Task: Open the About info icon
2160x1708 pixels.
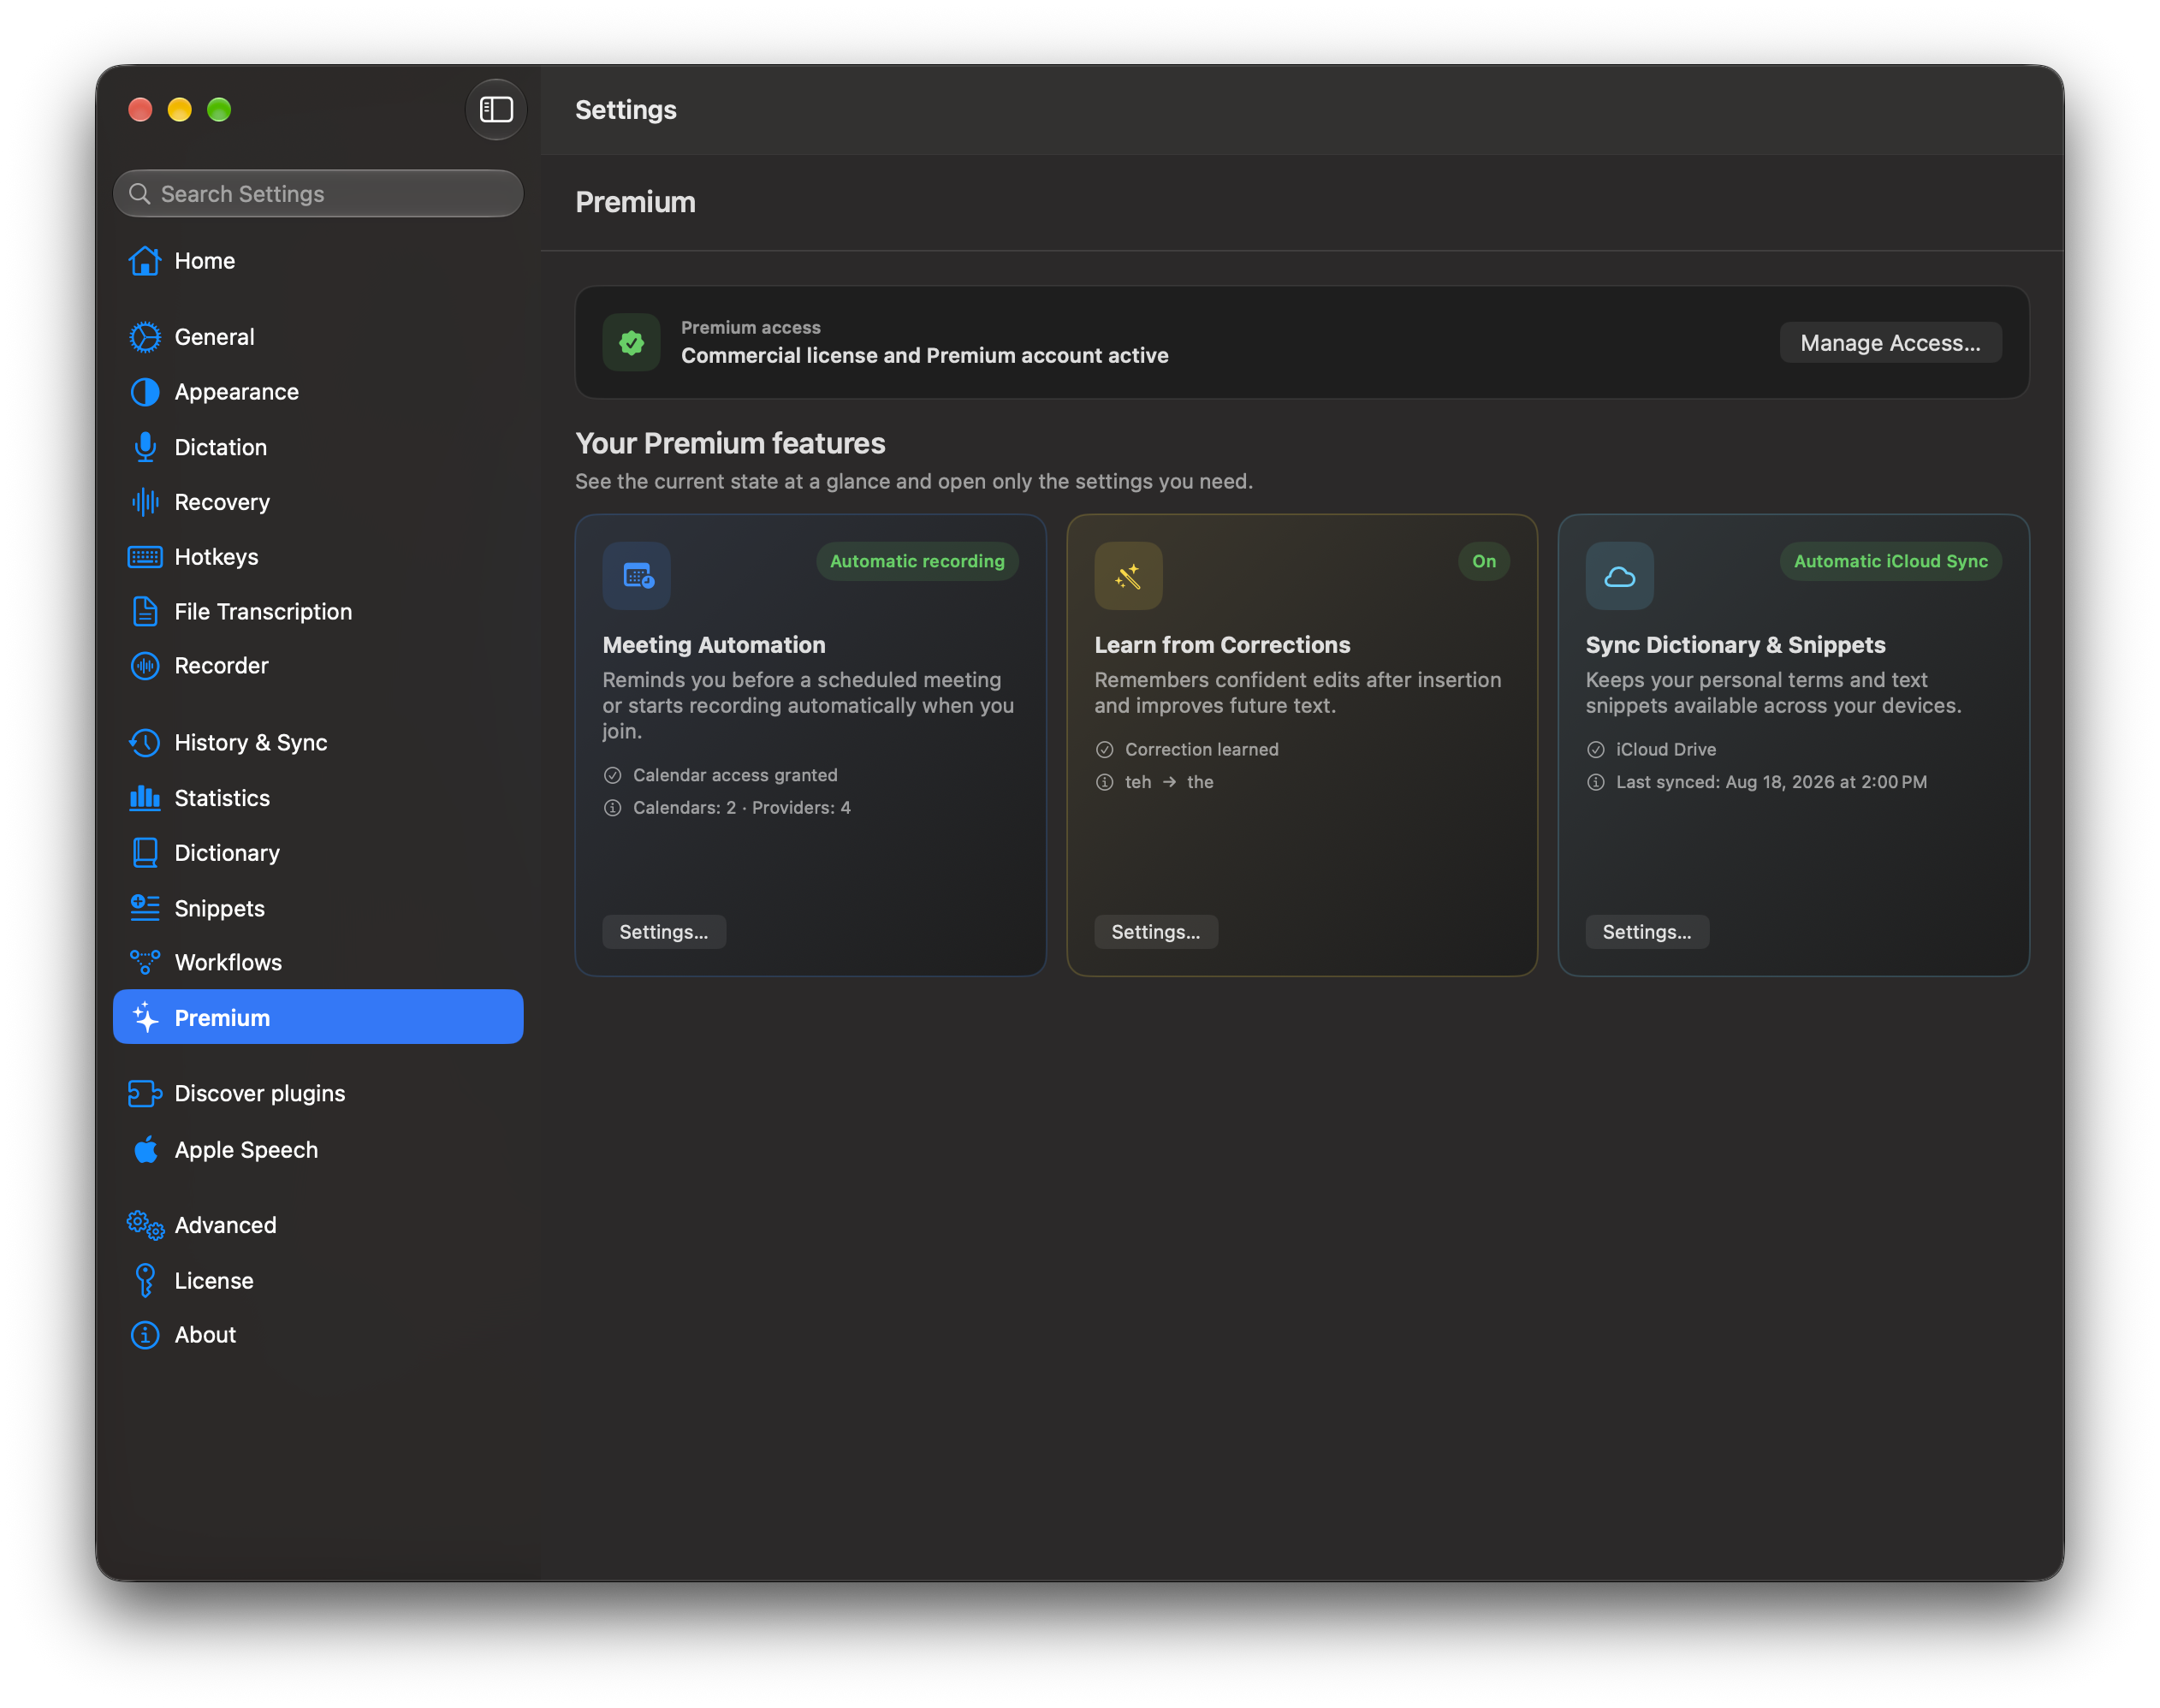Action: click(x=145, y=1335)
